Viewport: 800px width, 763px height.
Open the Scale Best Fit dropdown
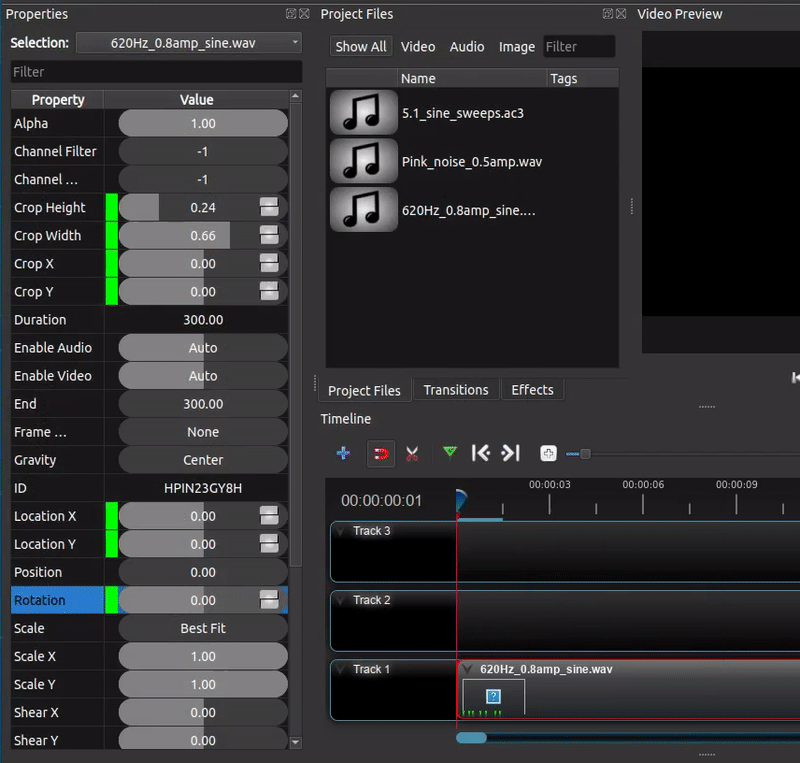pyautogui.click(x=203, y=628)
